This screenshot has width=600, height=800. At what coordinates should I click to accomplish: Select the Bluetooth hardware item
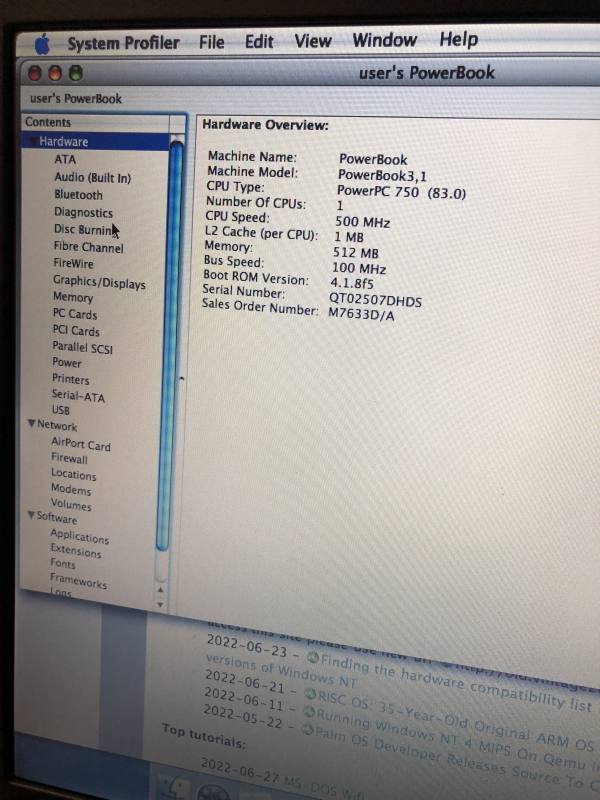pyautogui.click(x=78, y=194)
